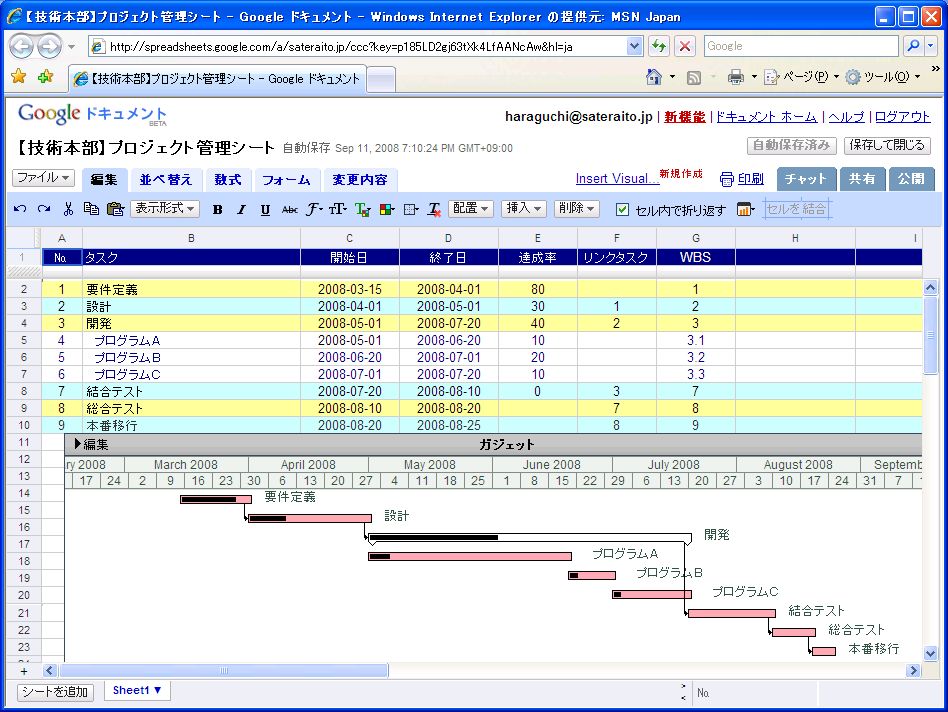
Task: Expand the 挿入 insert dropdown
Action: click(524, 209)
